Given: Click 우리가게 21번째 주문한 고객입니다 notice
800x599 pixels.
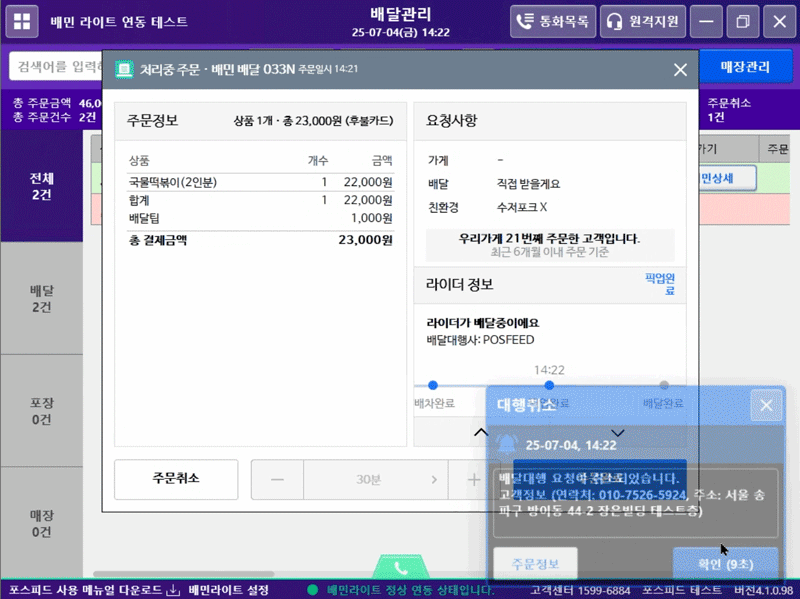Looking at the screenshot, I should [x=549, y=238].
